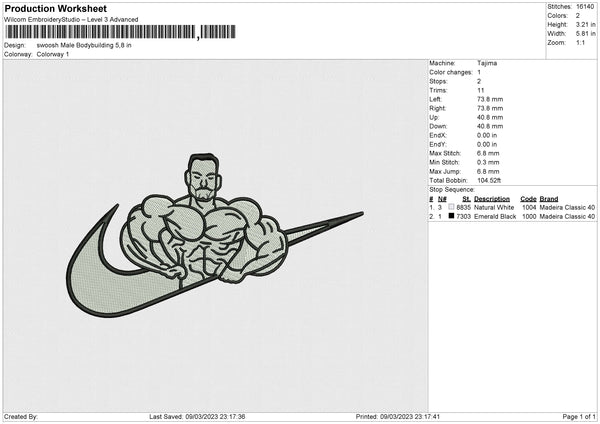Click the EndY value 0.00 in

point(487,144)
